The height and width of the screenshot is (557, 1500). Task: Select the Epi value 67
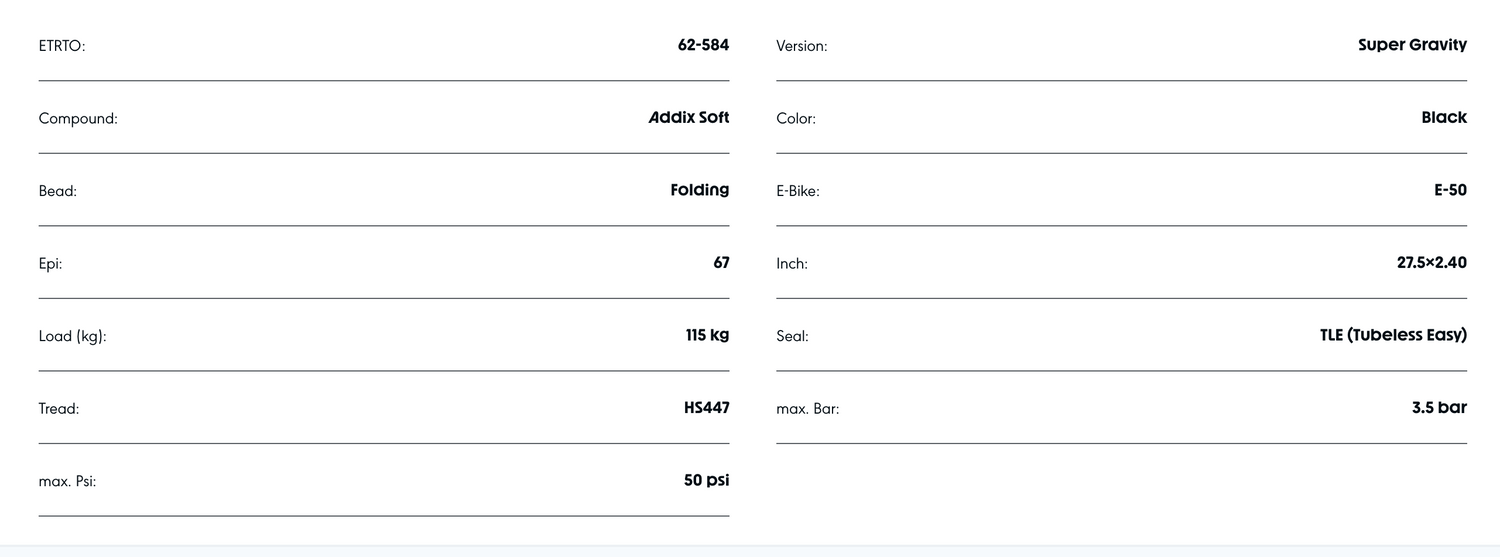(x=721, y=263)
